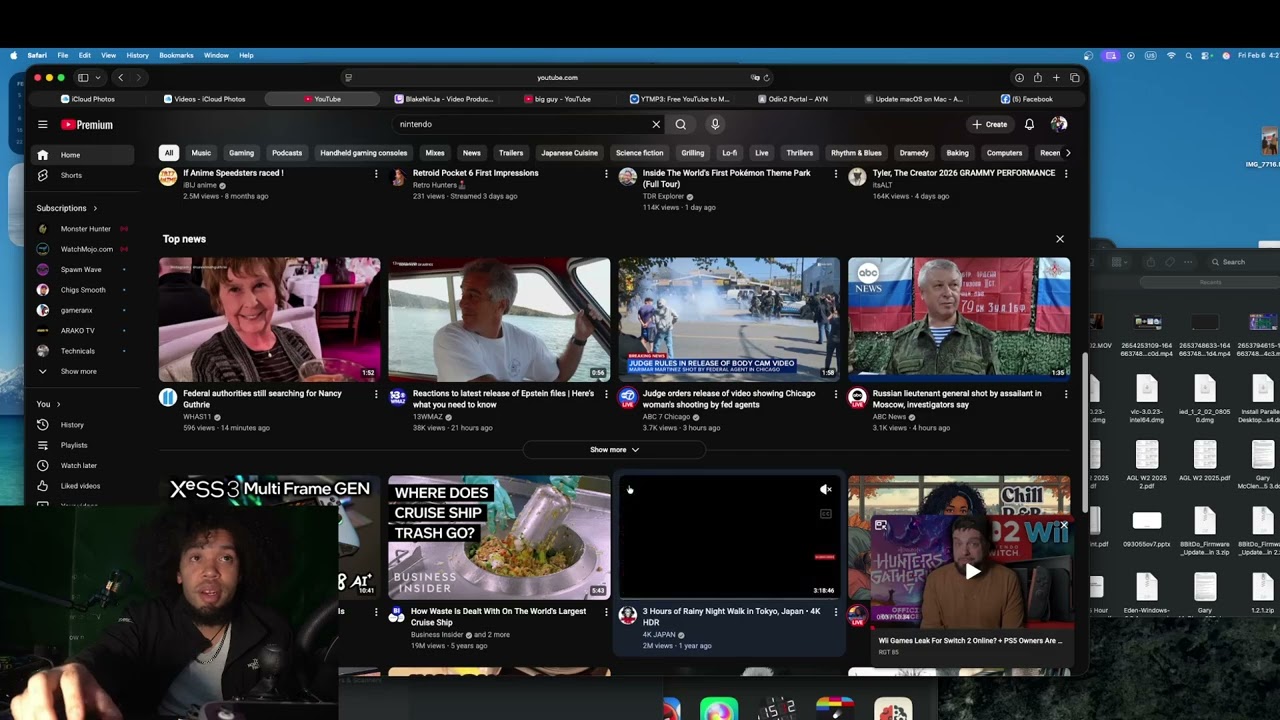Toggle the Safari sidebar
The height and width of the screenshot is (720, 1280).
(x=83, y=77)
